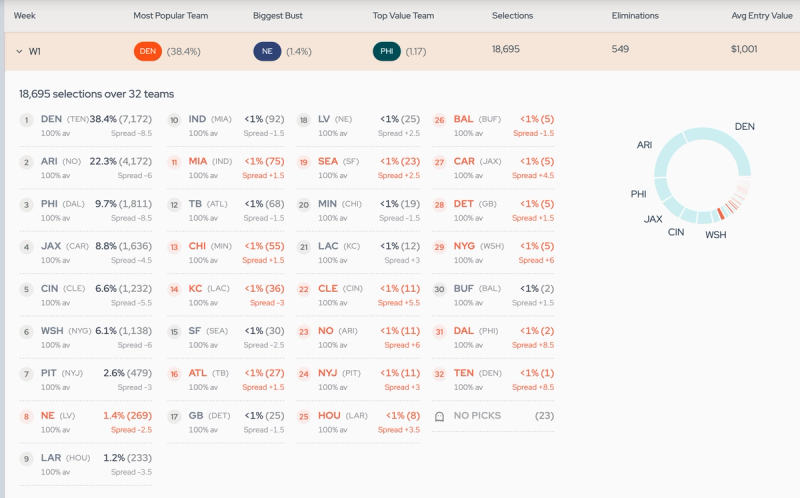Click NYJ team name in list
800x498 pixels.
pyautogui.click(x=328, y=373)
